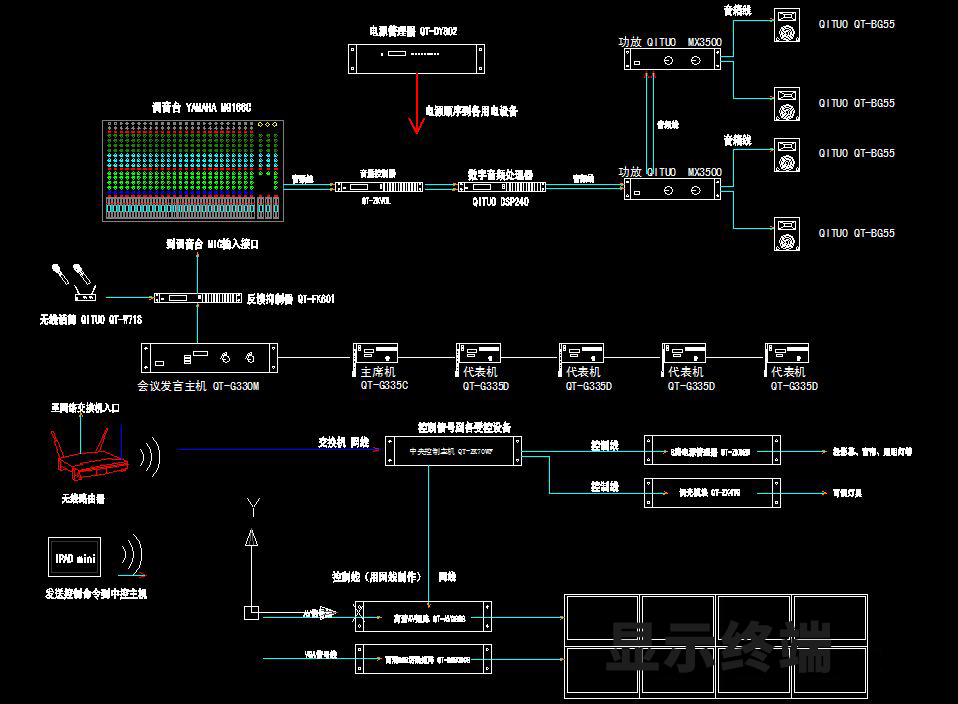Select the central control host unit
This screenshot has height=704, width=958.
coord(453,452)
